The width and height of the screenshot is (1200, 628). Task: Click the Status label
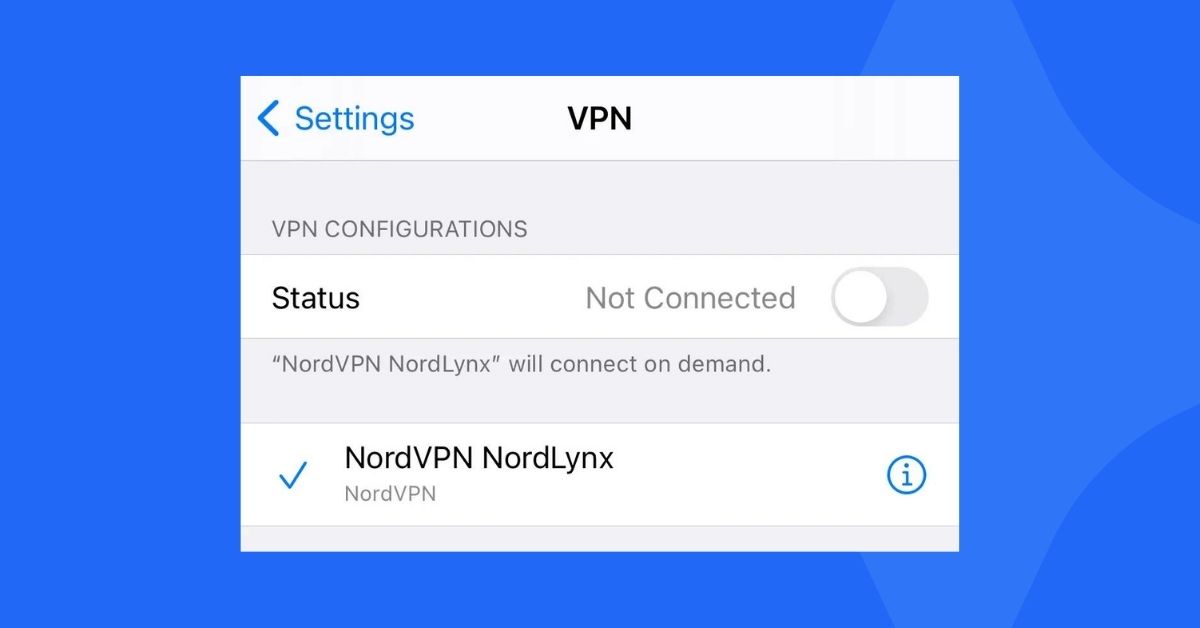click(316, 298)
